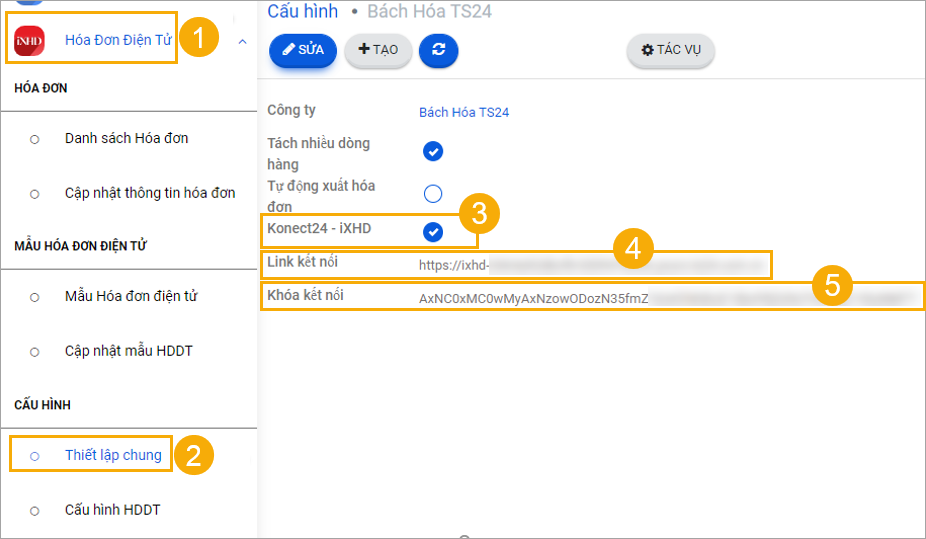The width and height of the screenshot is (926, 539).
Task: Click the Khóa kết nối key value
Action: click(667, 298)
